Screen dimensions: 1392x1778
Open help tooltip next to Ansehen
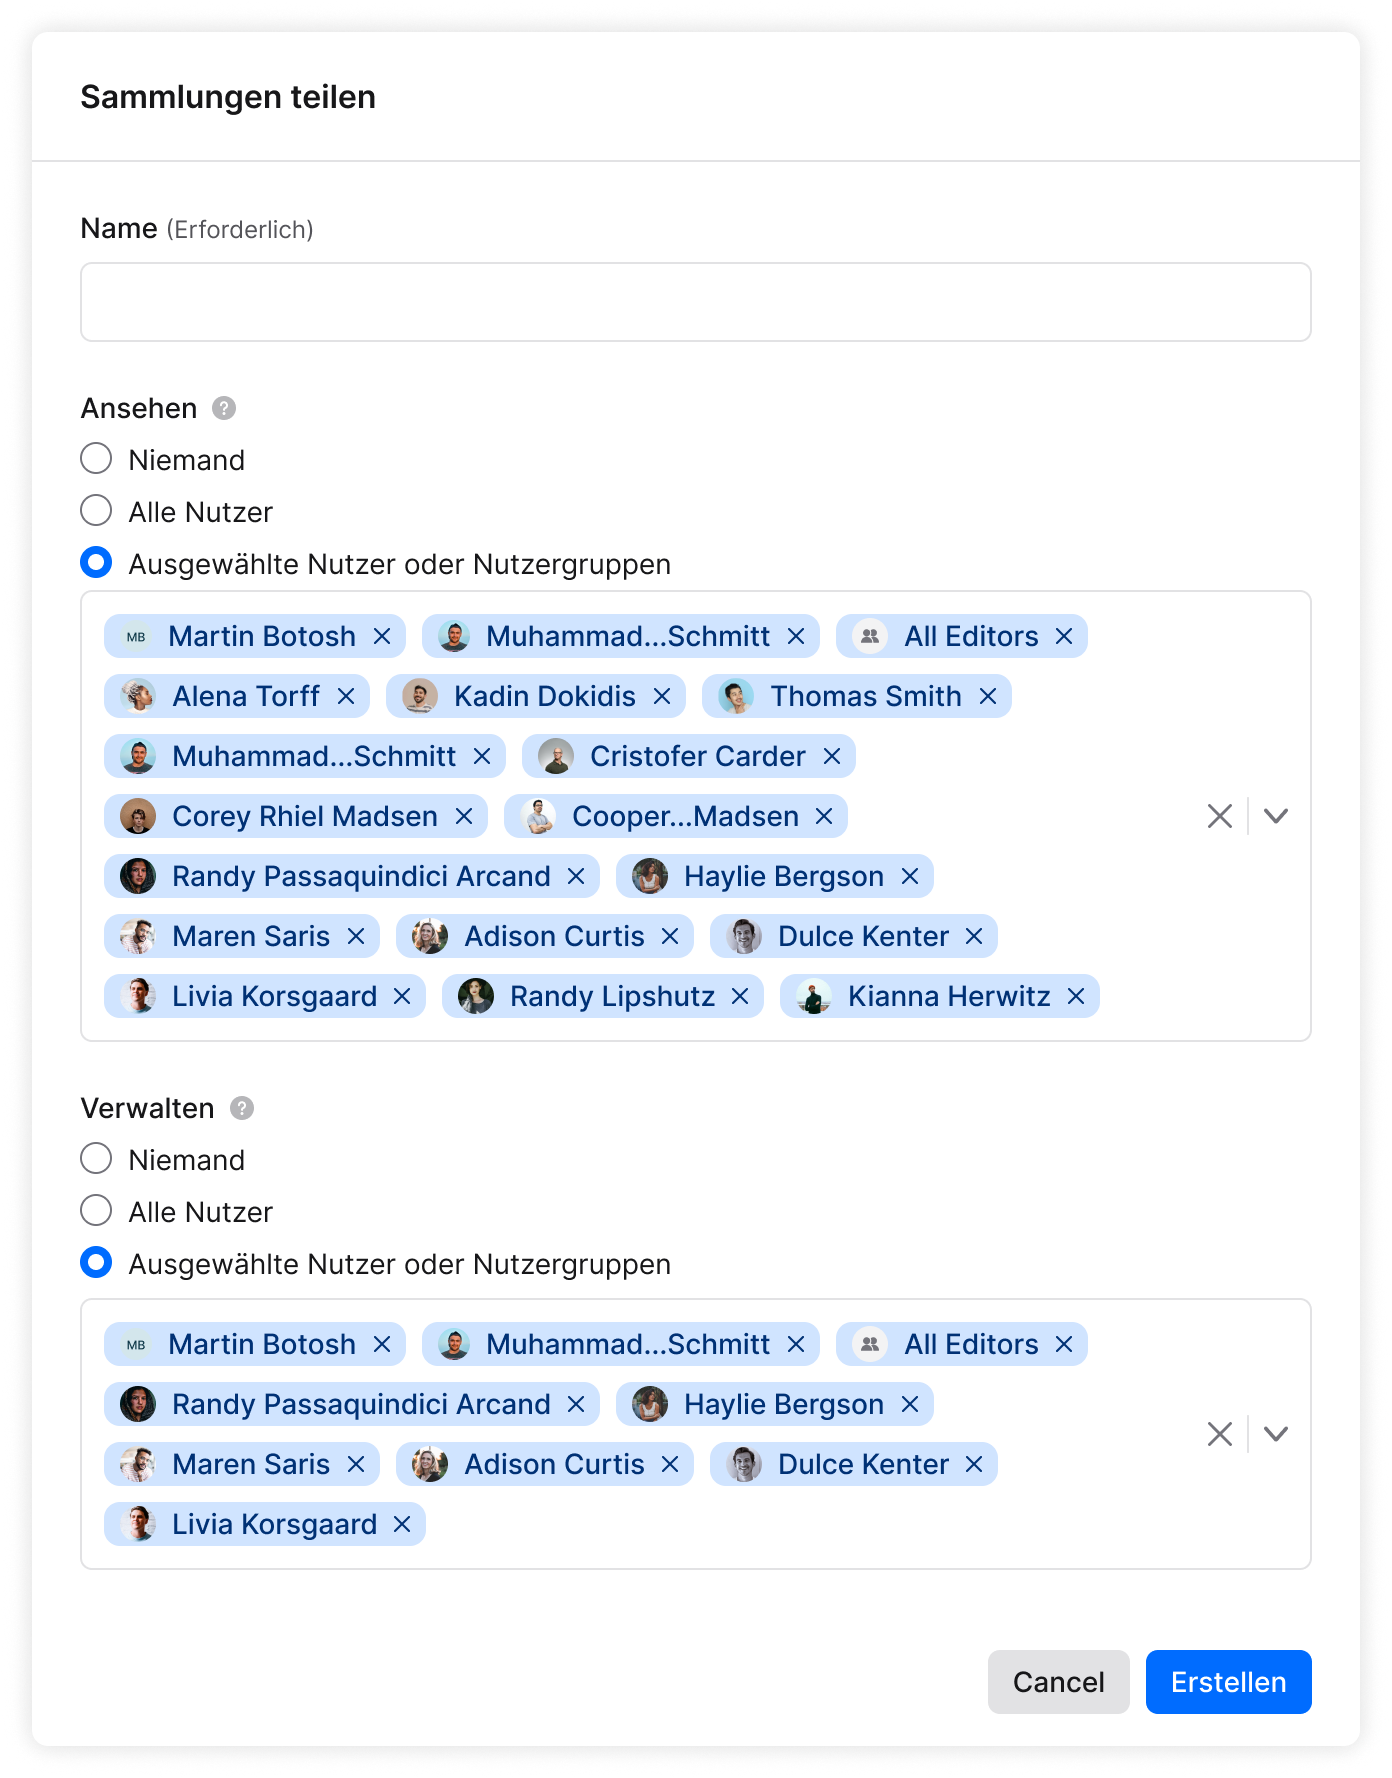[224, 408]
